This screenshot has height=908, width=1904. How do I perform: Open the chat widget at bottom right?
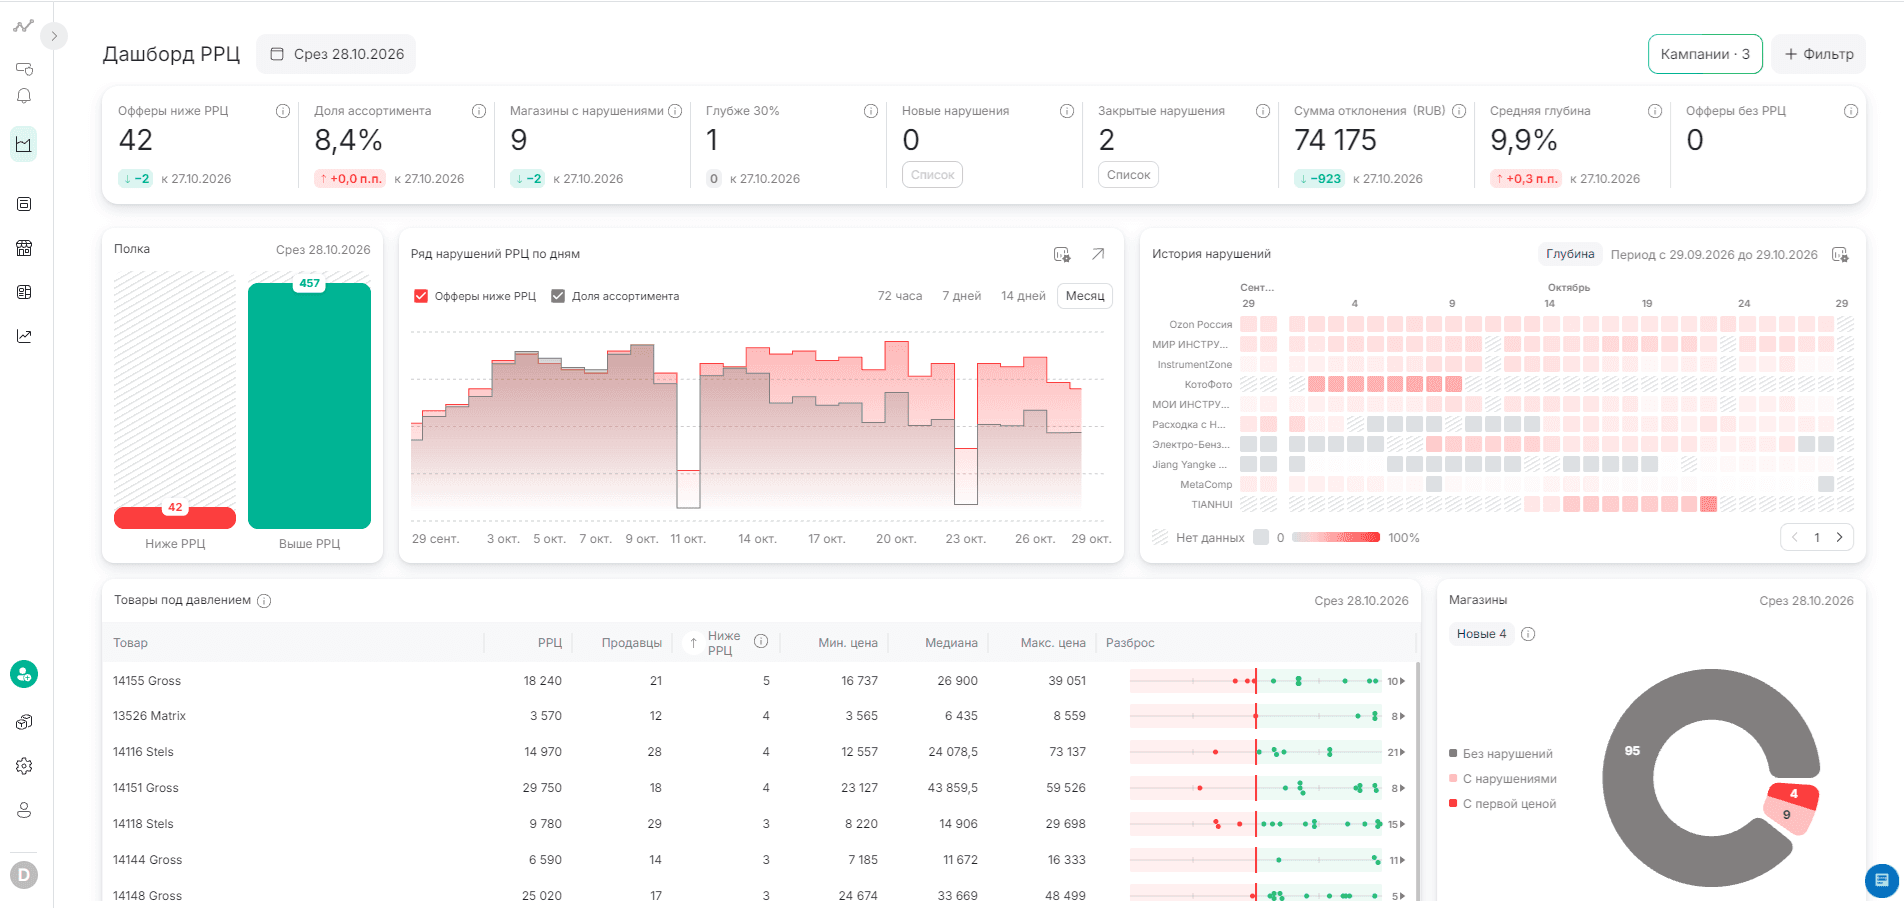point(1881,880)
